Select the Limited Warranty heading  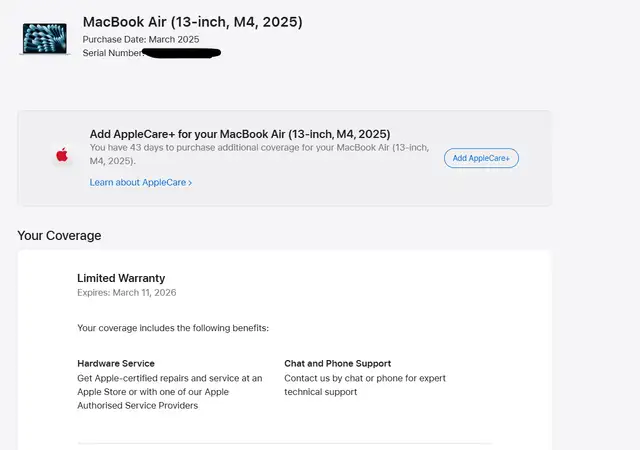[121, 278]
